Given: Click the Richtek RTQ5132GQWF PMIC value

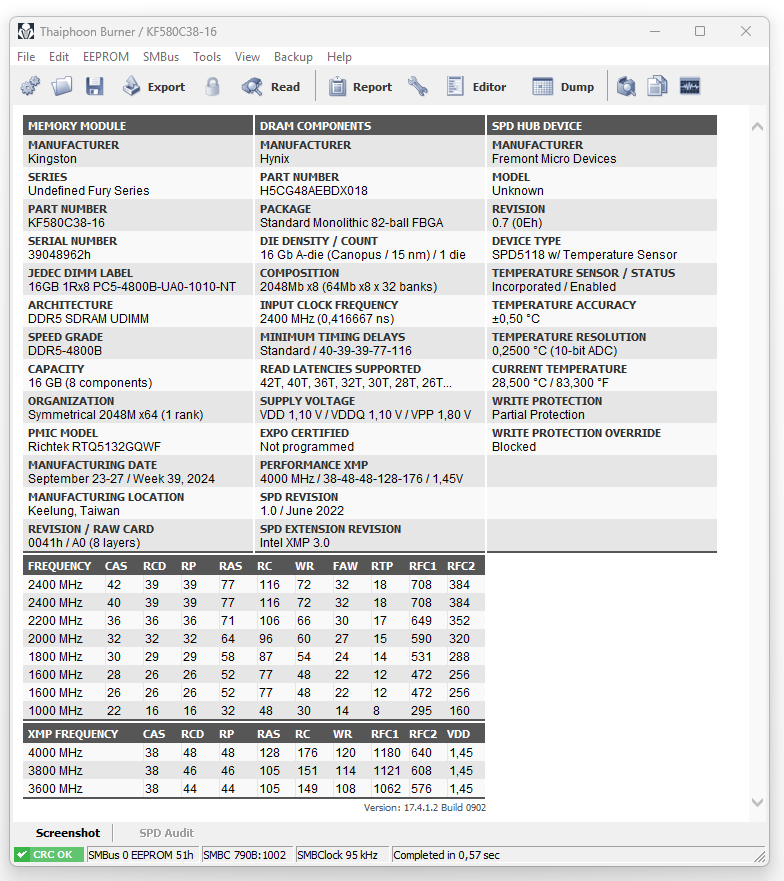Looking at the screenshot, I should [x=94, y=447].
